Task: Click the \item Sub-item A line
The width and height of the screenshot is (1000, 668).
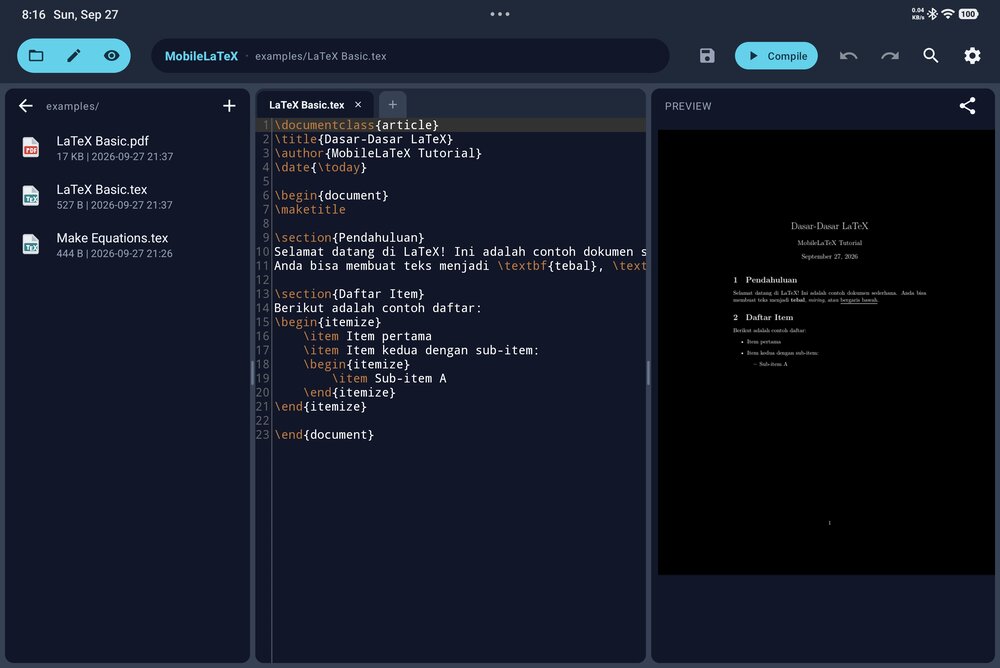Action: coord(389,378)
